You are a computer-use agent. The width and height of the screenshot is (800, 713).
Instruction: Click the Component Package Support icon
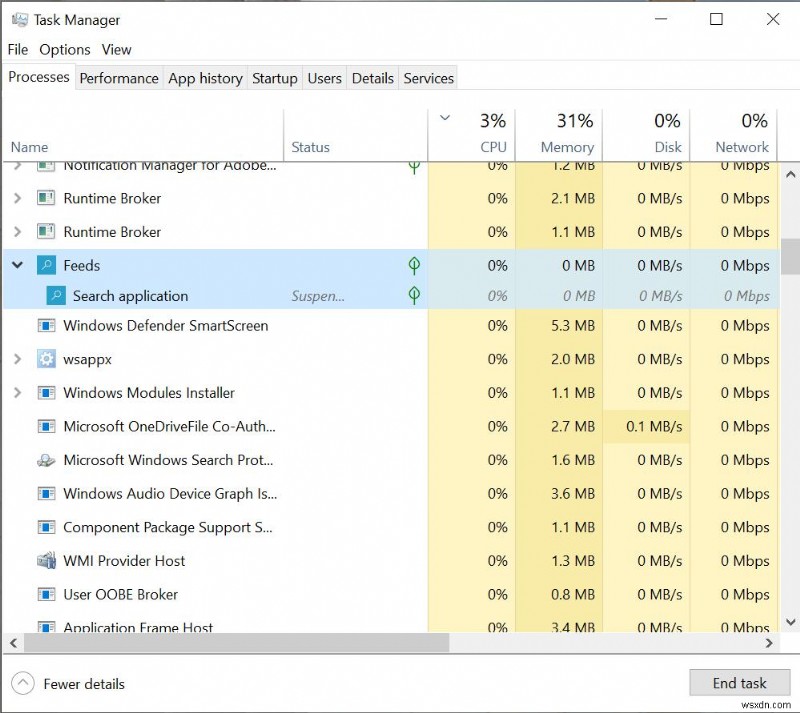click(46, 527)
